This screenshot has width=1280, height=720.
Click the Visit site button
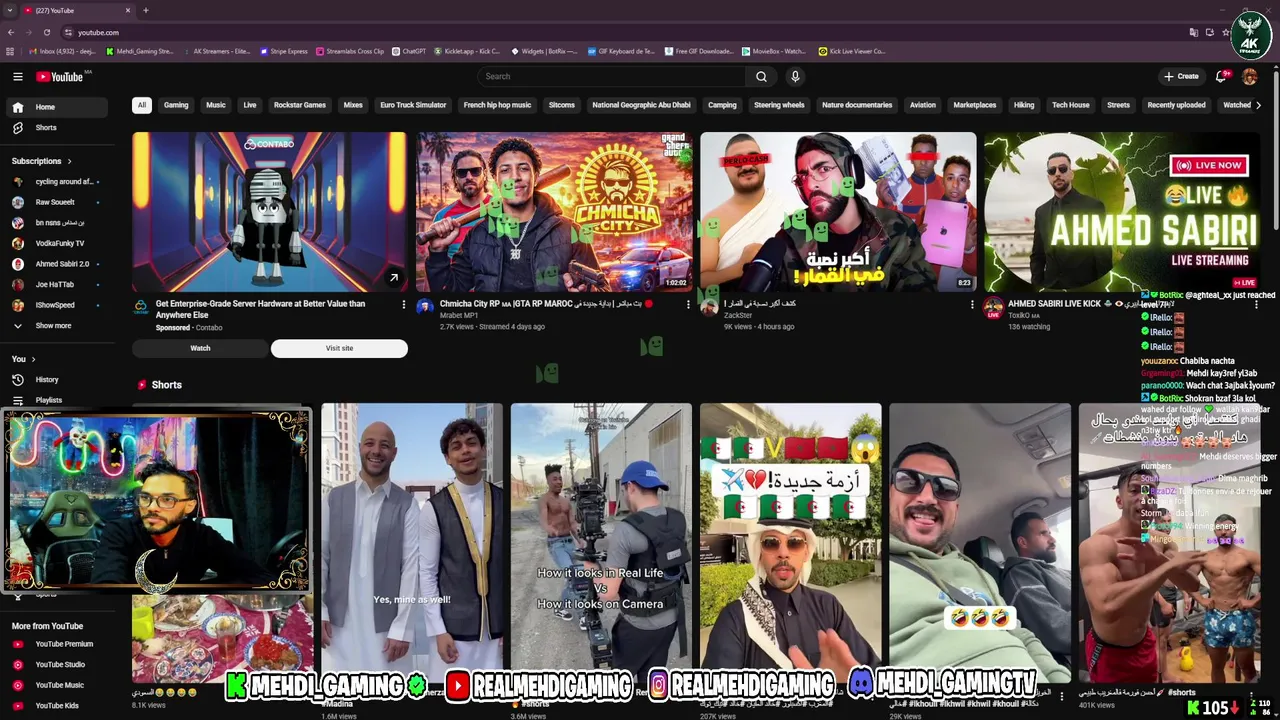click(339, 348)
